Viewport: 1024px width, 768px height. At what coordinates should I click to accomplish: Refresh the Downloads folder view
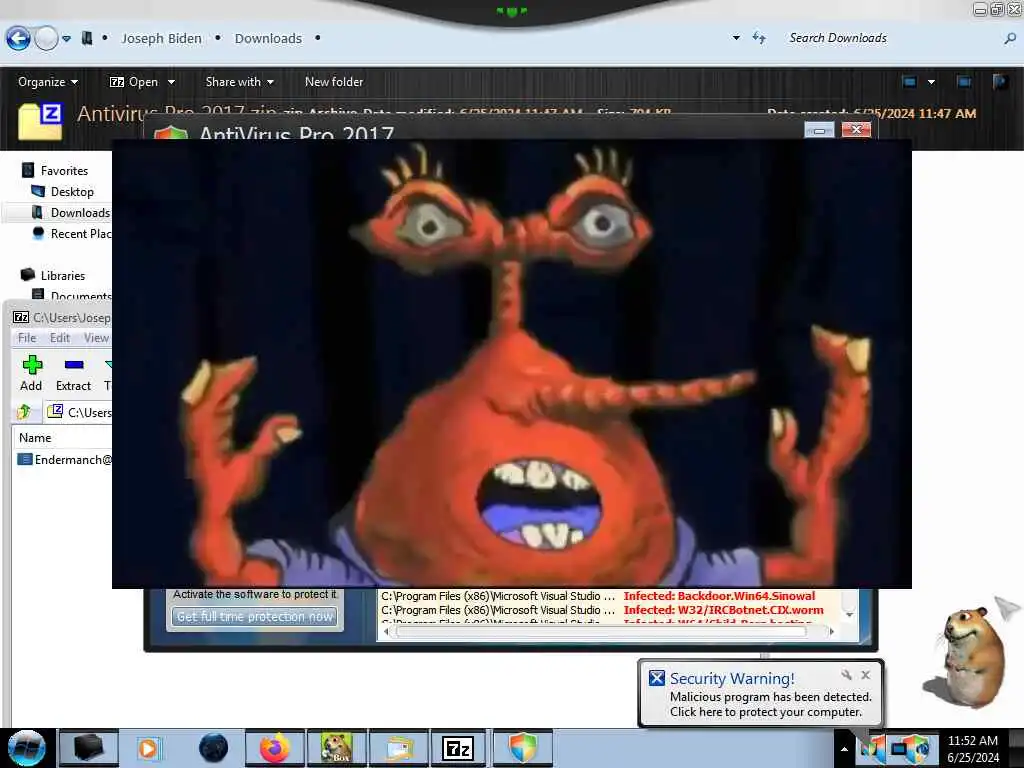(x=759, y=38)
